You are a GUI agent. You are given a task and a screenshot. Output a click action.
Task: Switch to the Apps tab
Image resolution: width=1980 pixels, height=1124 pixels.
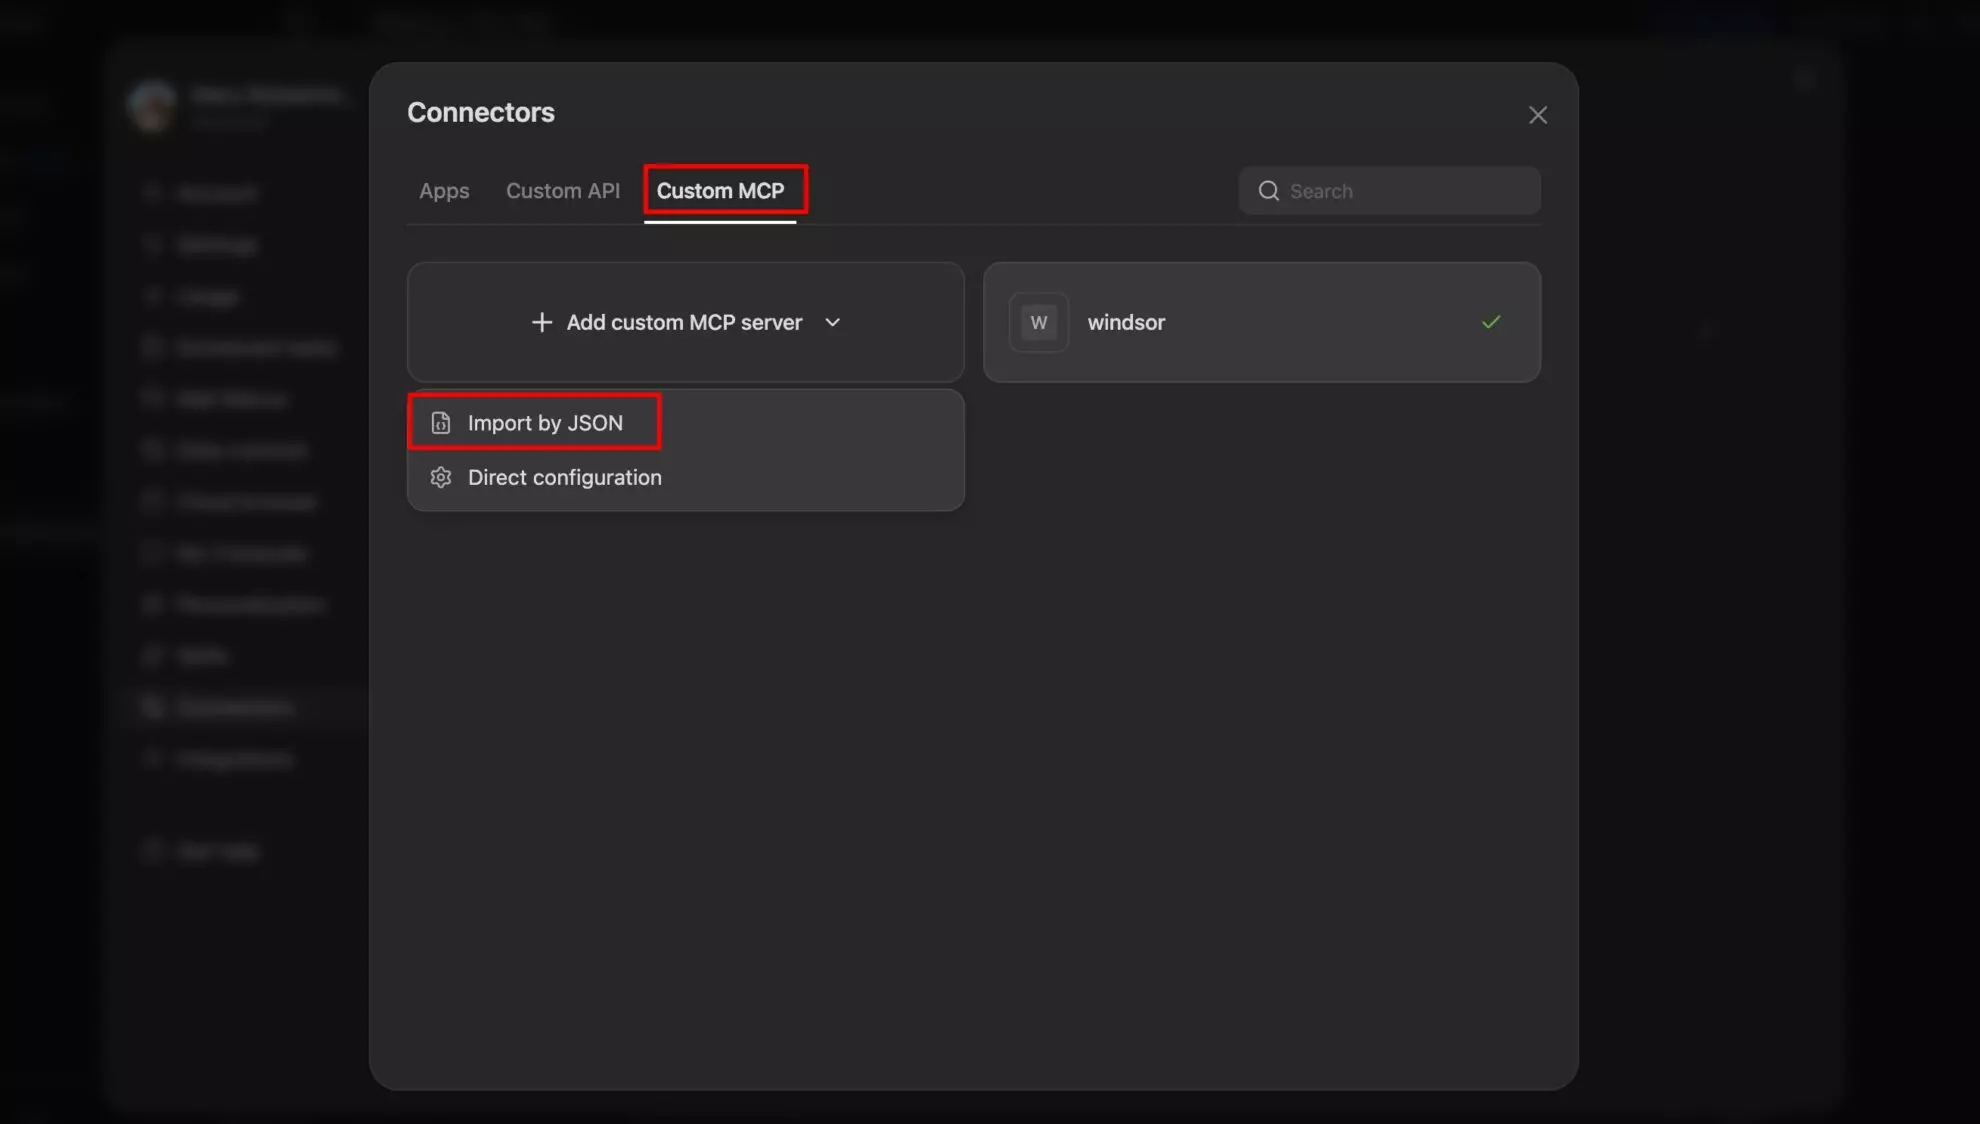click(x=444, y=190)
